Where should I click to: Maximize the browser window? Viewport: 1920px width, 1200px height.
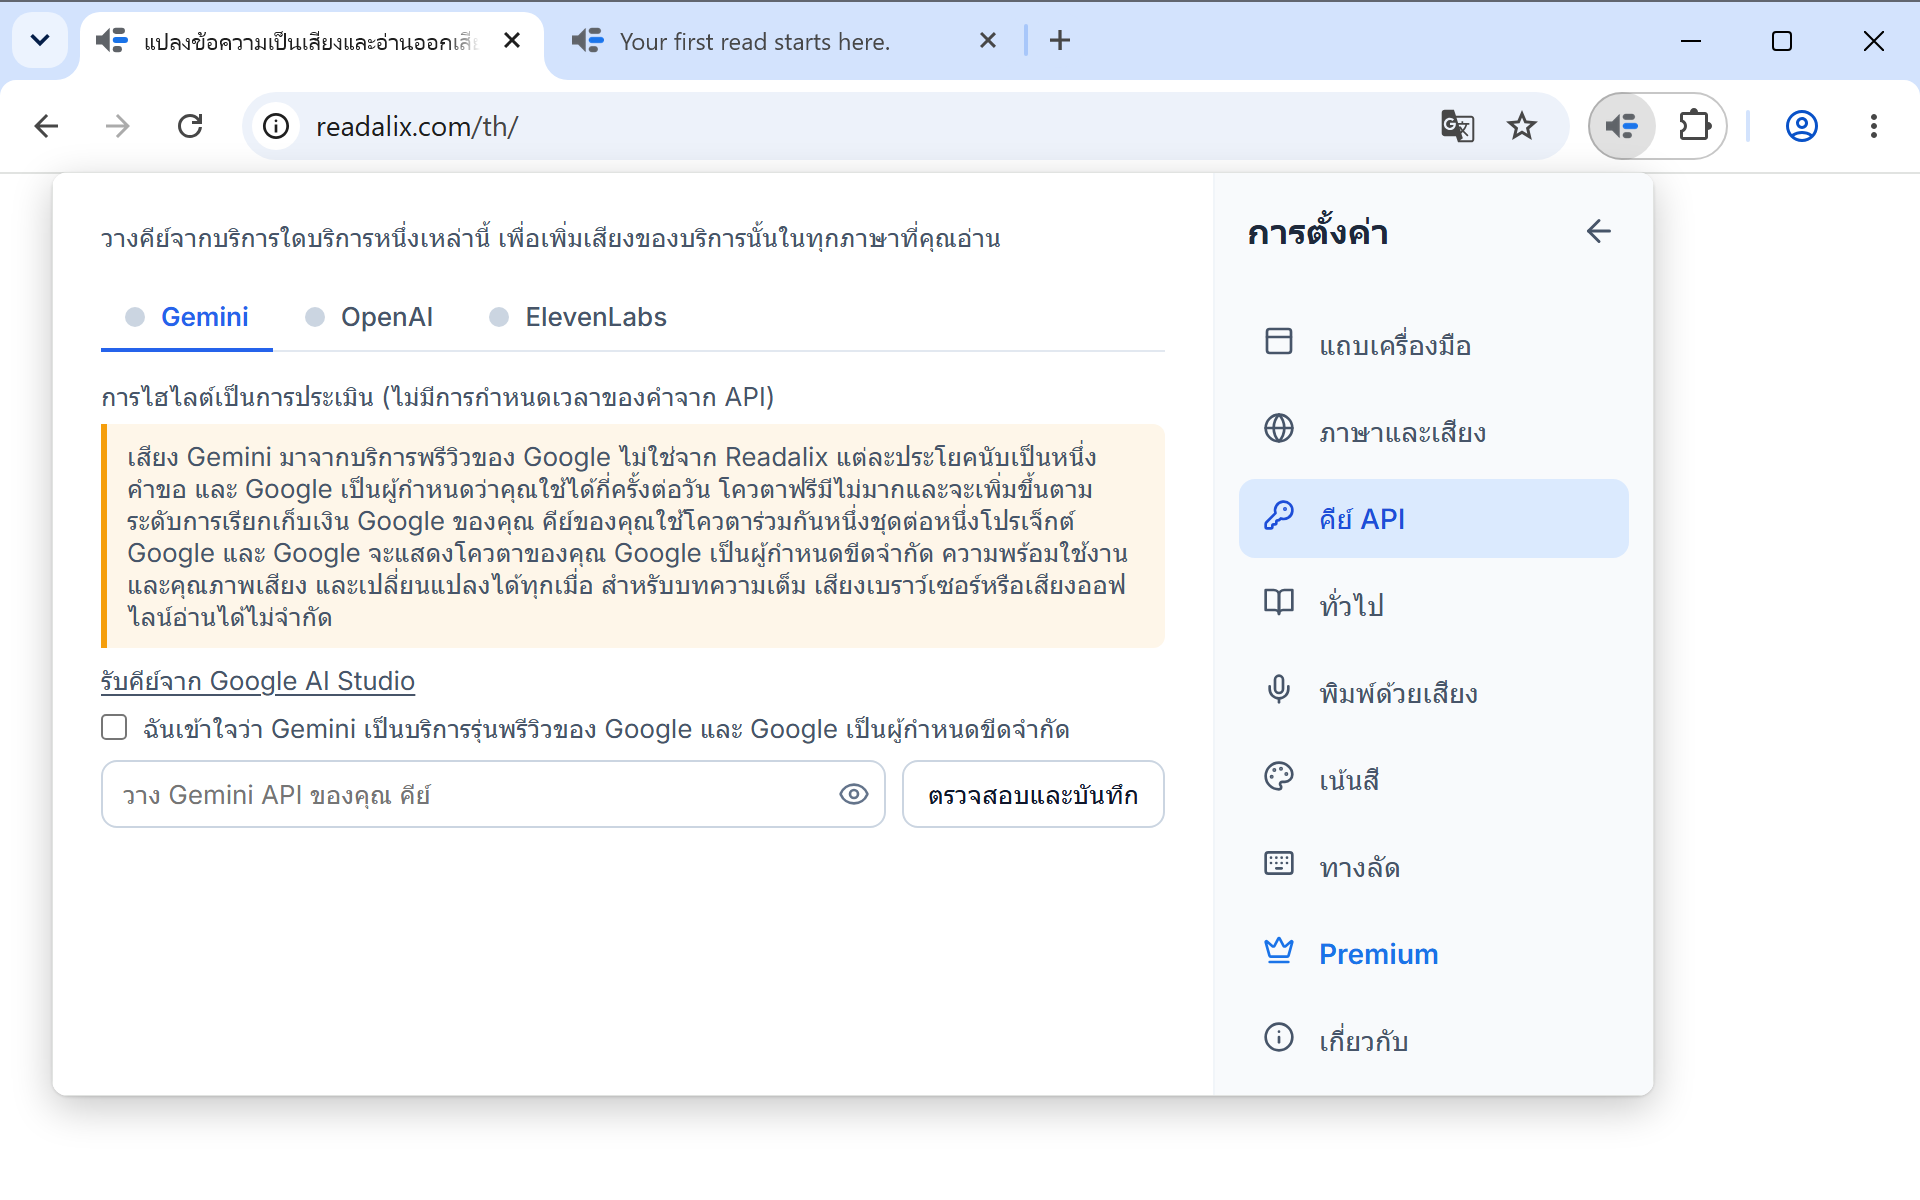1781,41
